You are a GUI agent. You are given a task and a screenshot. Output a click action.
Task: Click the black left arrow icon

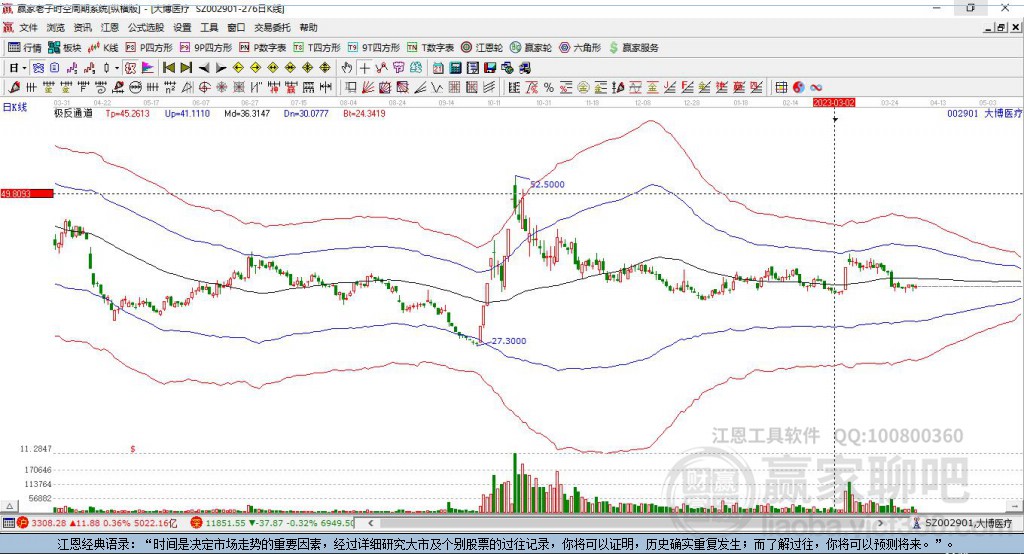(204, 68)
